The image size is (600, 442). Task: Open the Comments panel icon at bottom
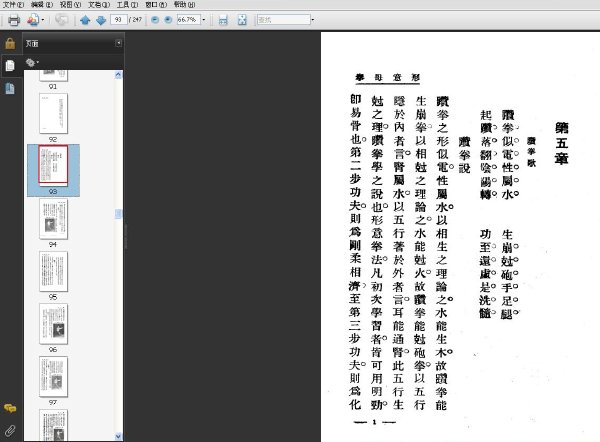[x=10, y=408]
